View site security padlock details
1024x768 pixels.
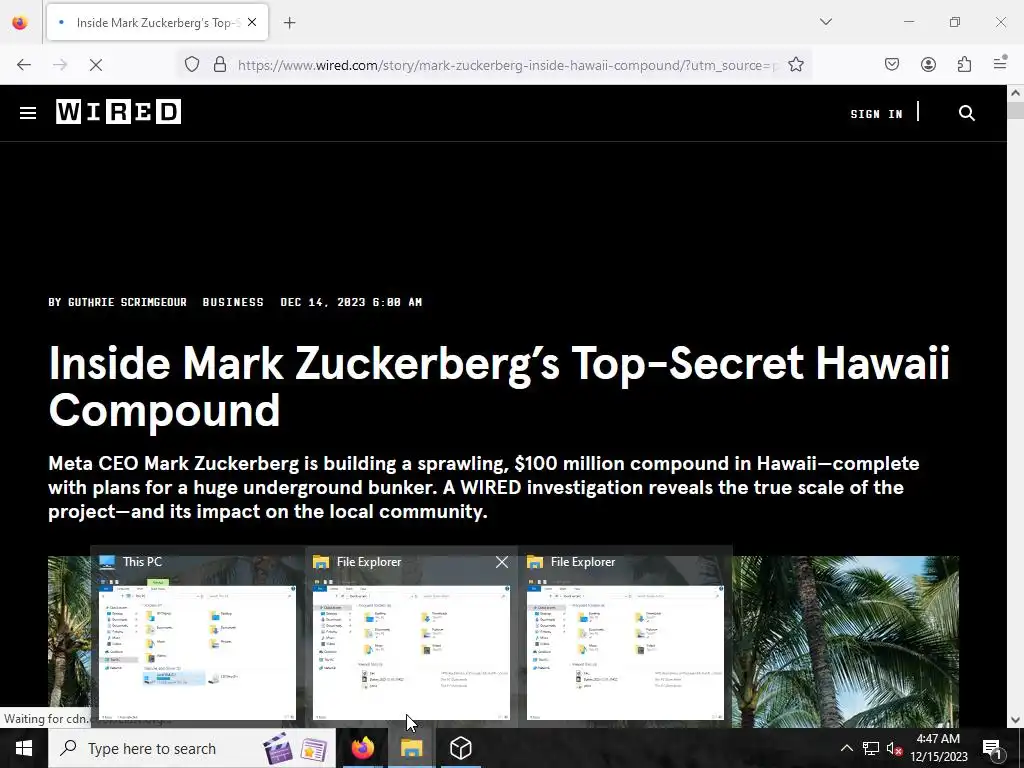(220, 65)
